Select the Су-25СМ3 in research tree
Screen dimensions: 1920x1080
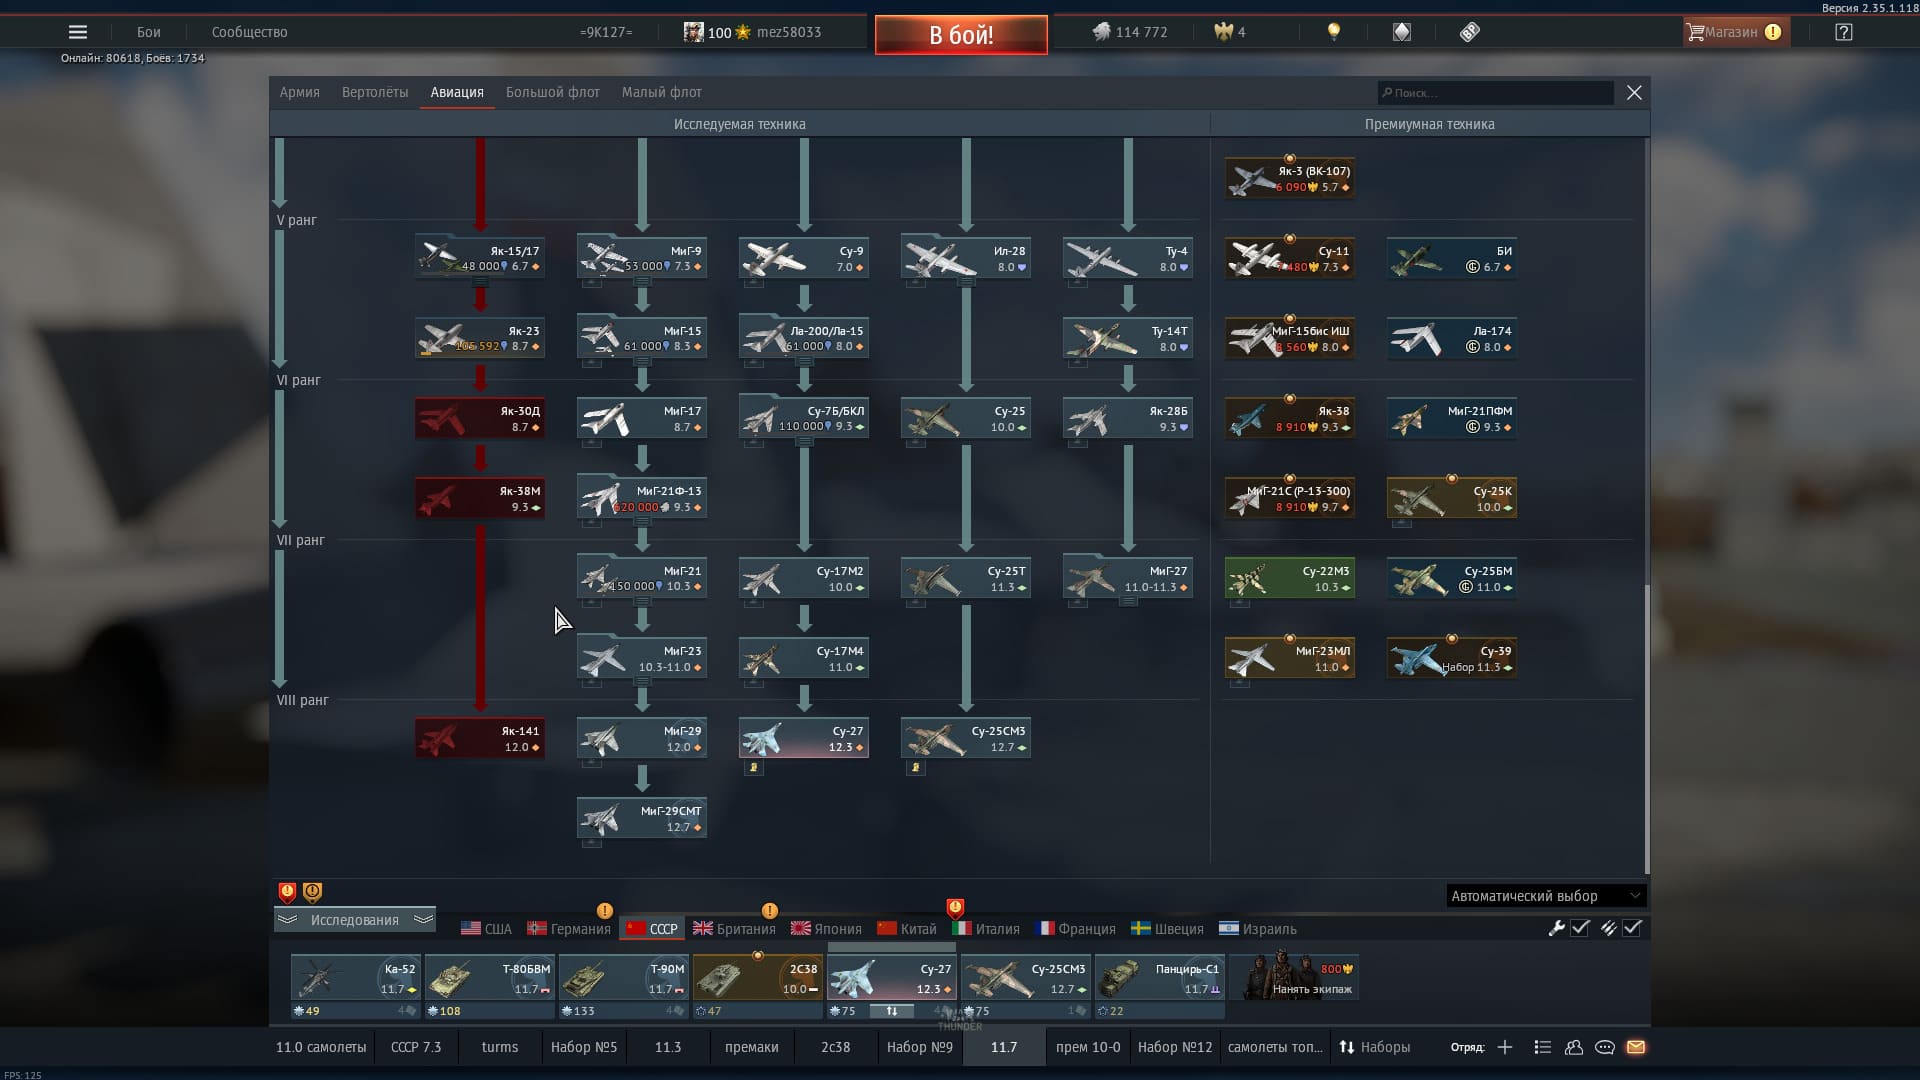966,738
